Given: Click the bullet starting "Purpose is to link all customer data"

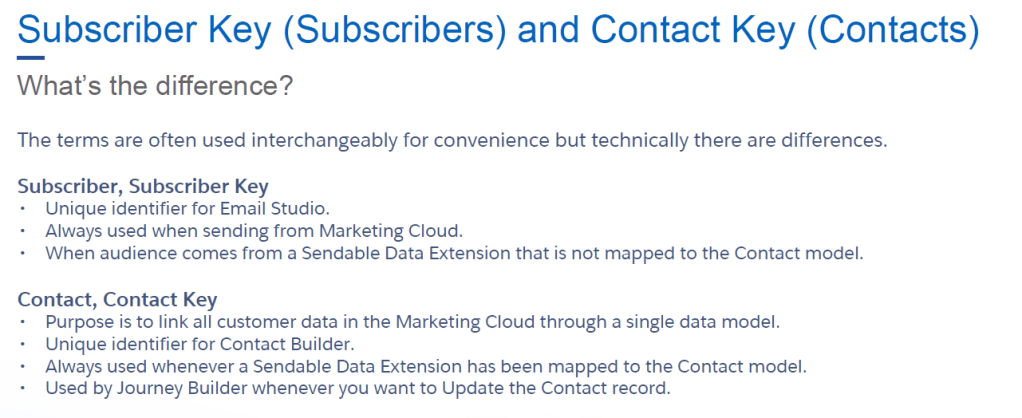Looking at the screenshot, I should click(x=412, y=321).
